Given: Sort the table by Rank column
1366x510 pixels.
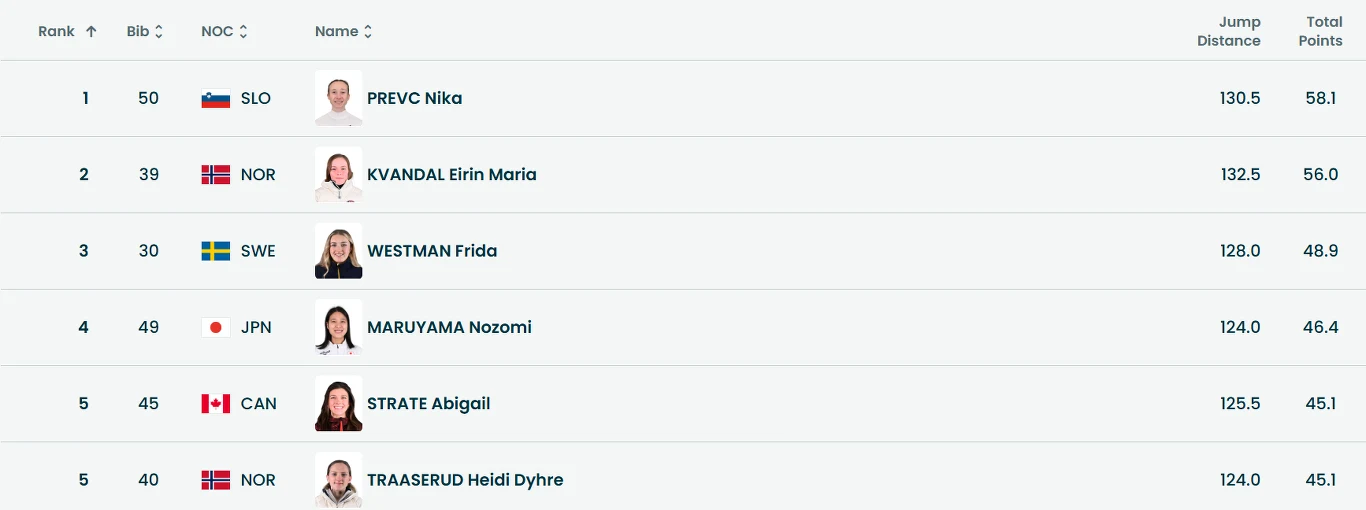Looking at the screenshot, I should click(x=91, y=31).
